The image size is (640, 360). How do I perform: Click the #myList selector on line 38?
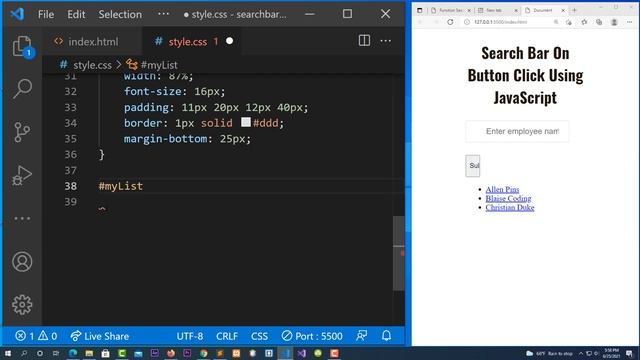point(121,186)
